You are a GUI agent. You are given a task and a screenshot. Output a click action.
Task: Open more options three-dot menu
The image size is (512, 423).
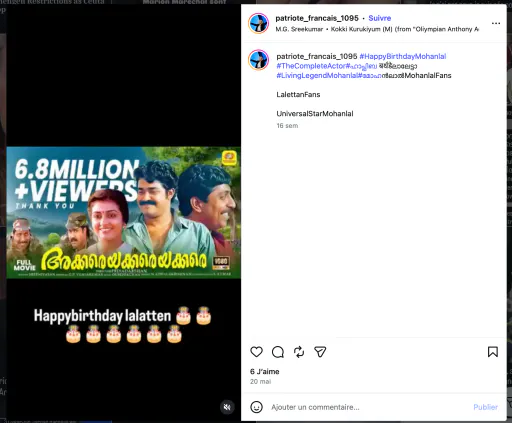coord(496,23)
